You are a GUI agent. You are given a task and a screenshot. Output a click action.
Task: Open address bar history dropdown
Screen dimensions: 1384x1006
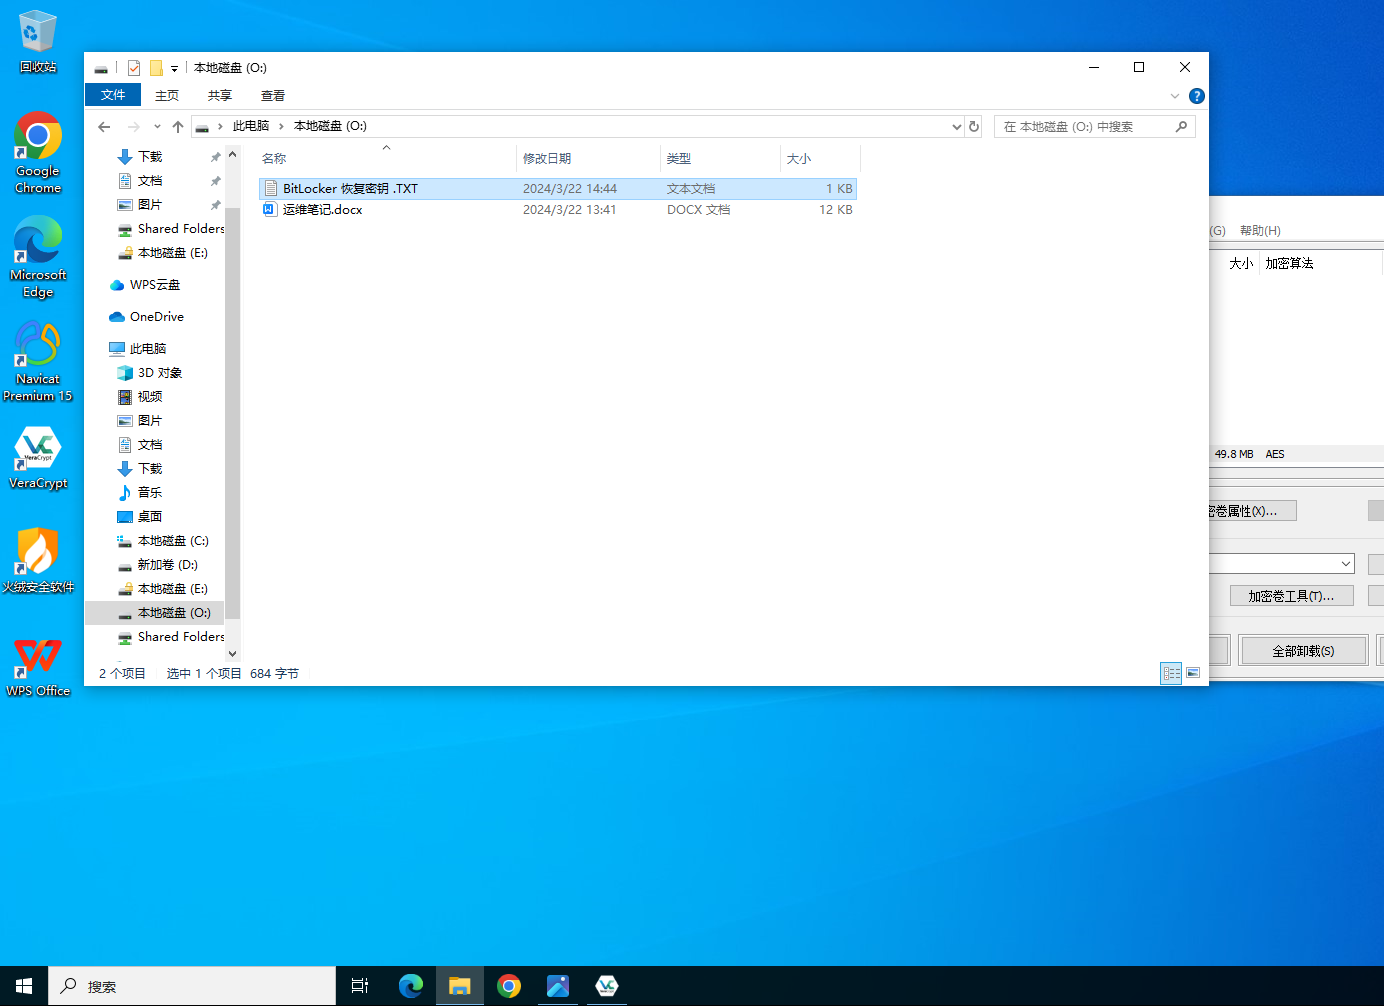pyautogui.click(x=957, y=126)
